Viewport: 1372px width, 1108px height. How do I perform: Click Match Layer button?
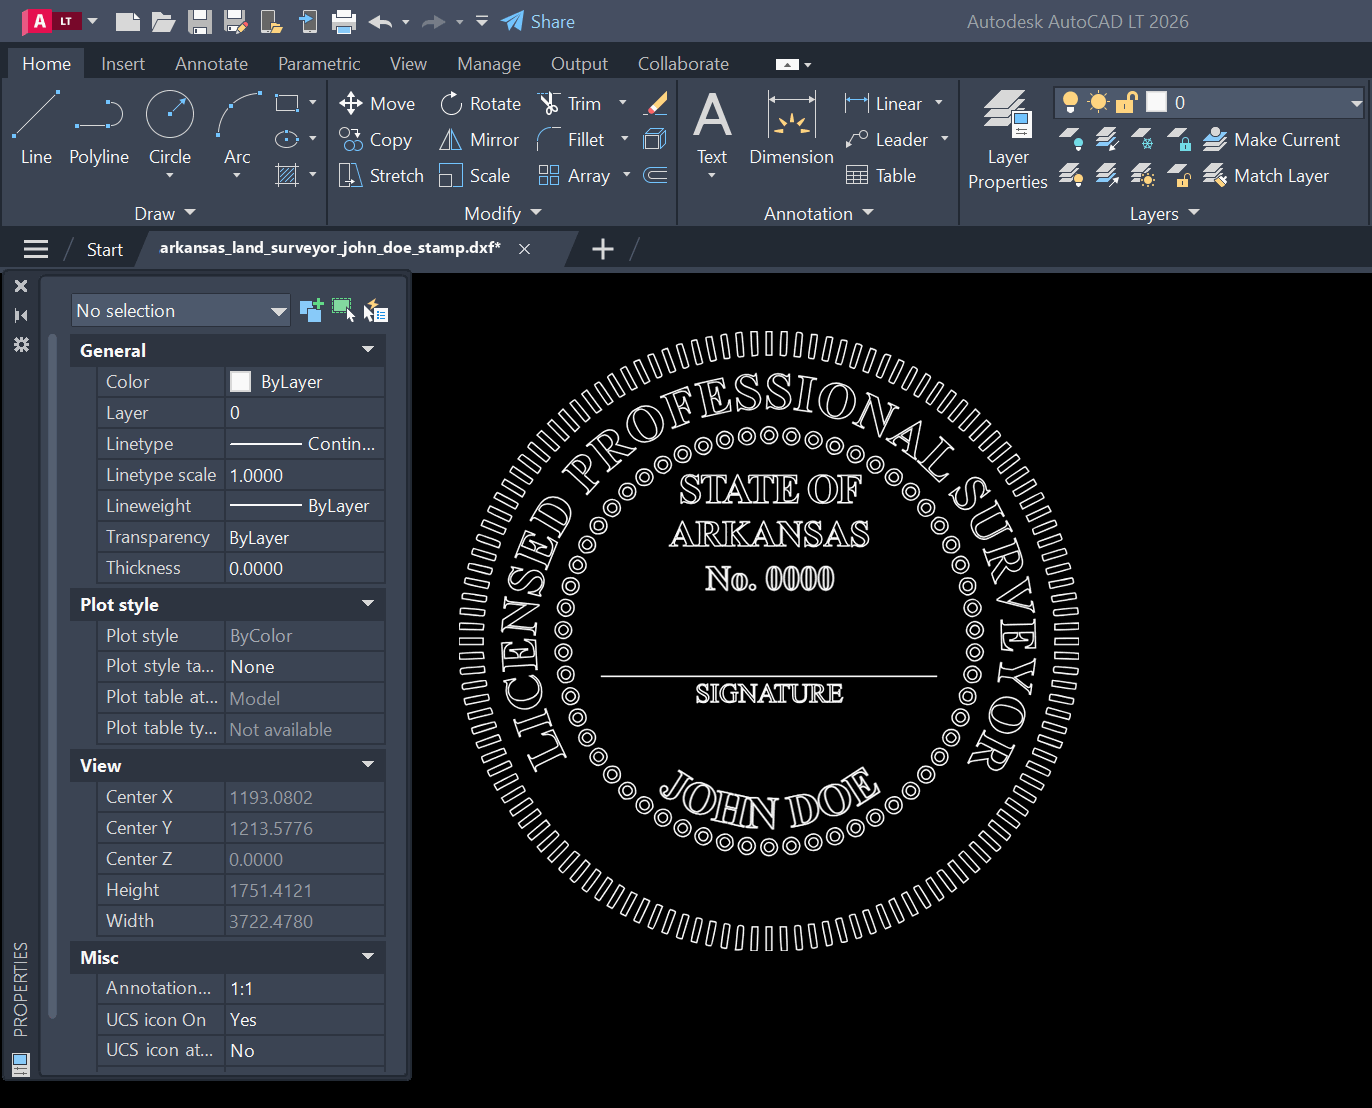1266,175
